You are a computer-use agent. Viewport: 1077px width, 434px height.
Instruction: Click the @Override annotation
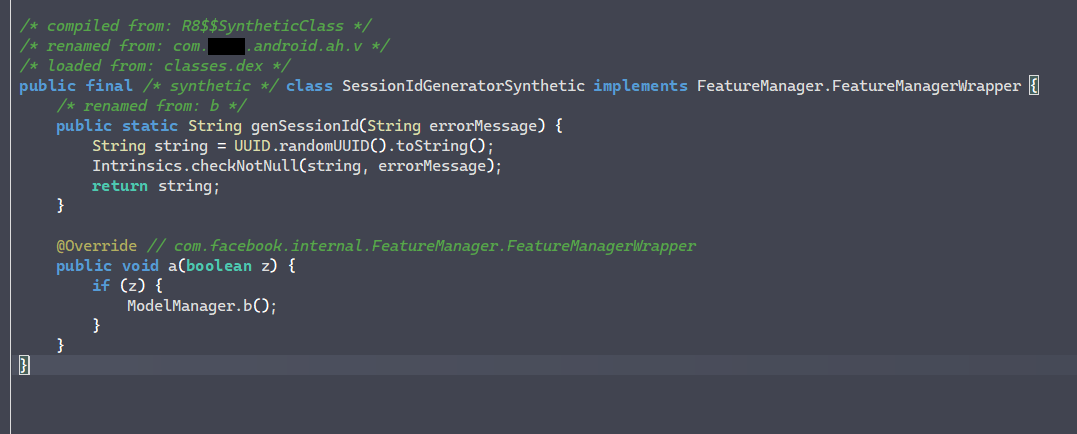(97, 246)
